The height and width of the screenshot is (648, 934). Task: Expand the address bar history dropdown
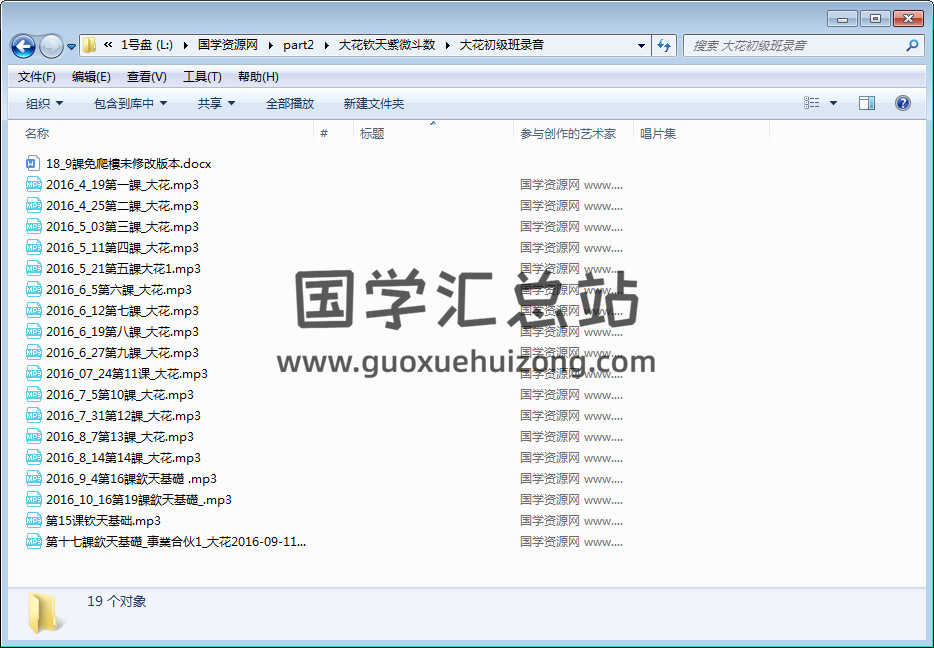[641, 46]
